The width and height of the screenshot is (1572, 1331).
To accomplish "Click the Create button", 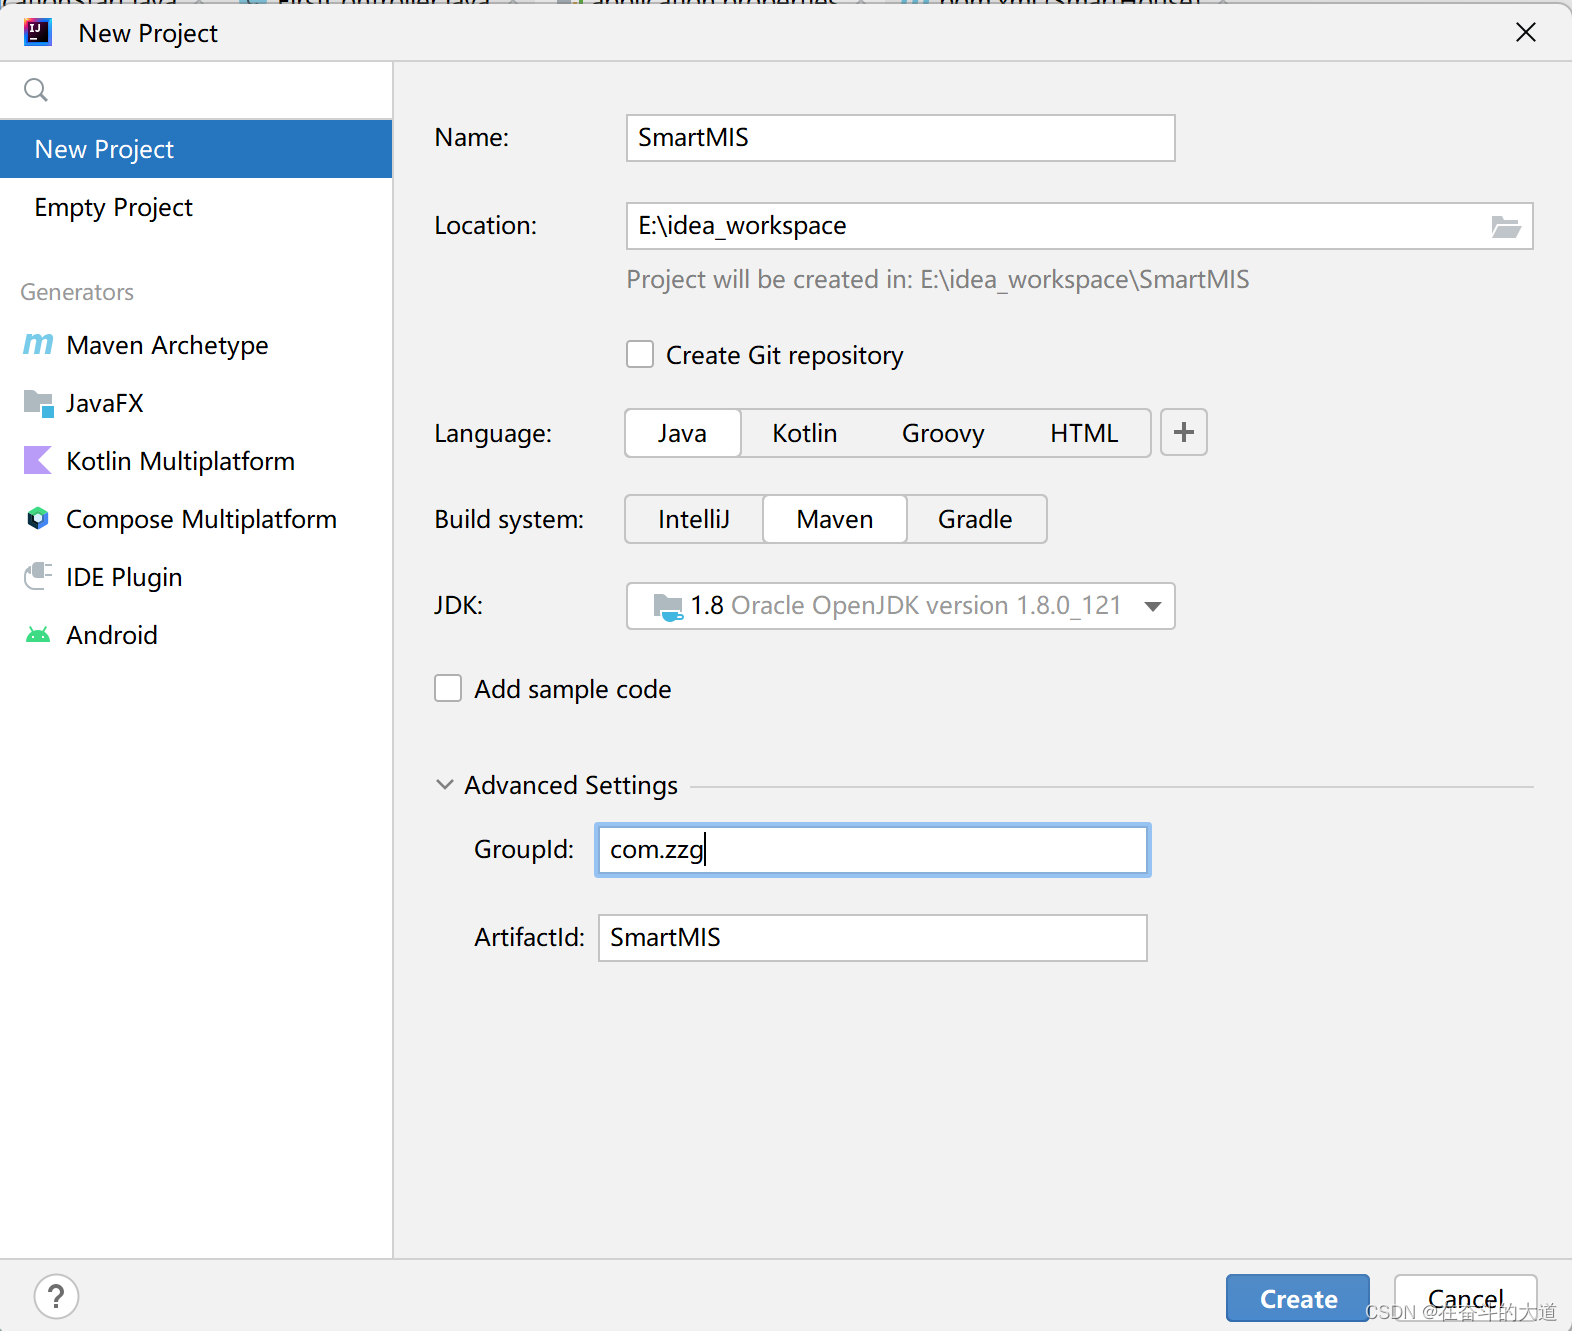I will pyautogui.click(x=1298, y=1298).
